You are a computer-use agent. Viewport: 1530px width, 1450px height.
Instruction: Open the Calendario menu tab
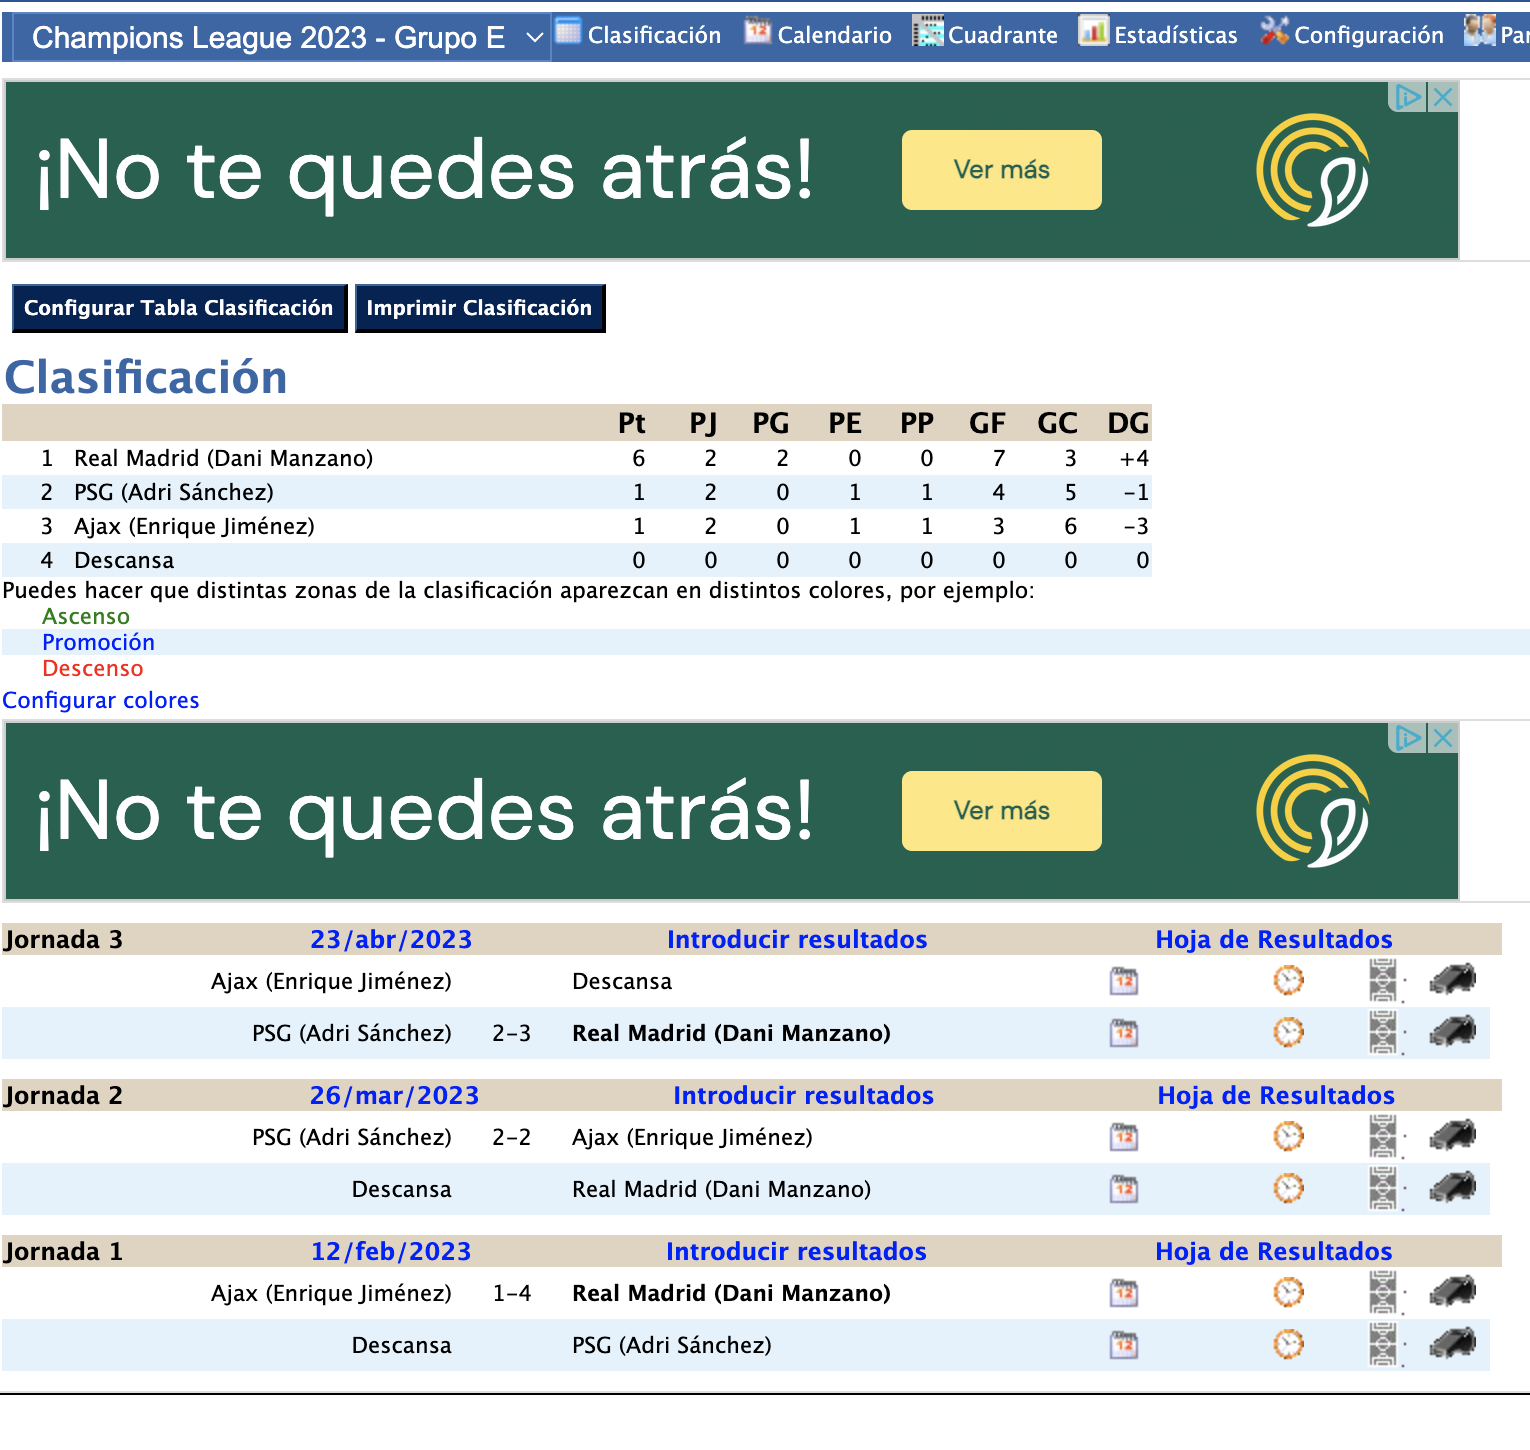pyautogui.click(x=818, y=35)
